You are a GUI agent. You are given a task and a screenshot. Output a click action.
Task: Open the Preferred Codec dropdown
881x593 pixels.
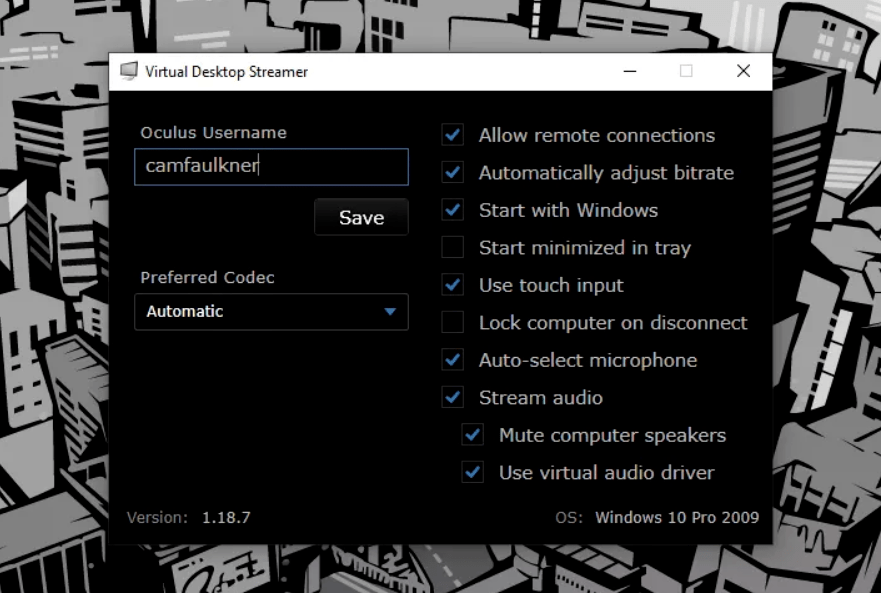pyautogui.click(x=270, y=312)
